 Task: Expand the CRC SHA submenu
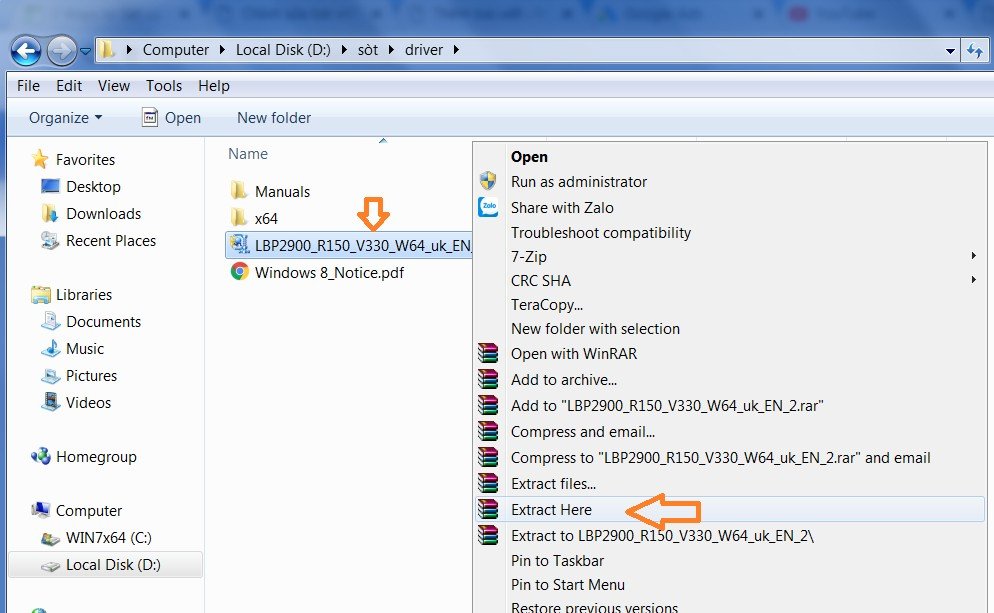[541, 281]
